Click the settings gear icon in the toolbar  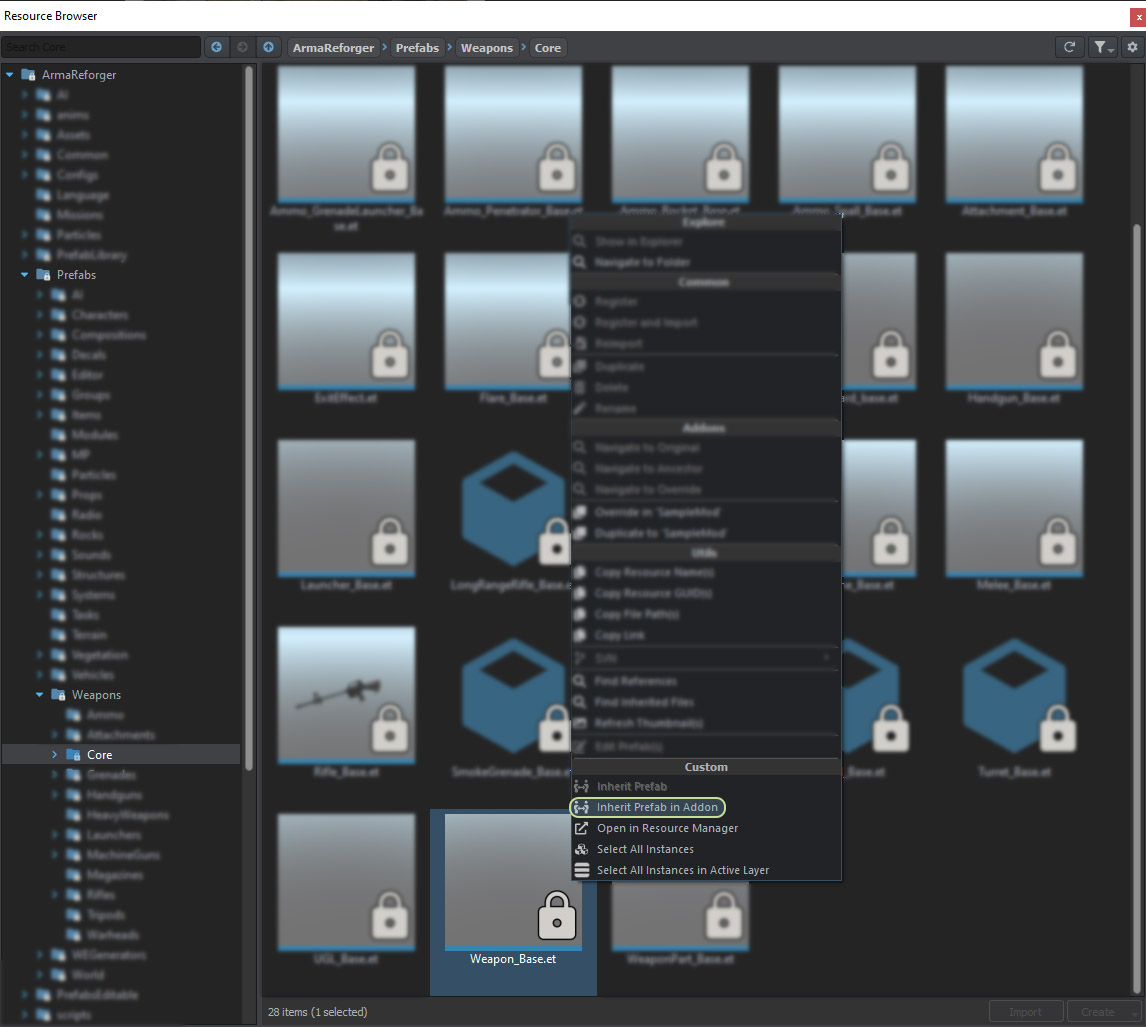point(1132,47)
